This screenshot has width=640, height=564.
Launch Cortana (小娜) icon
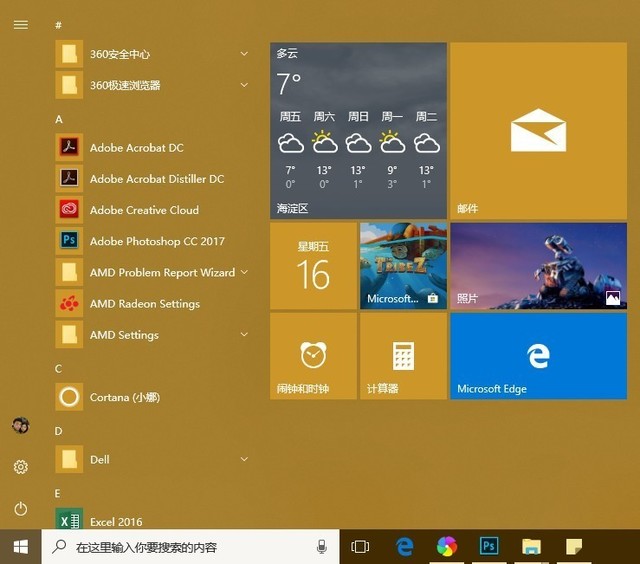[69, 397]
